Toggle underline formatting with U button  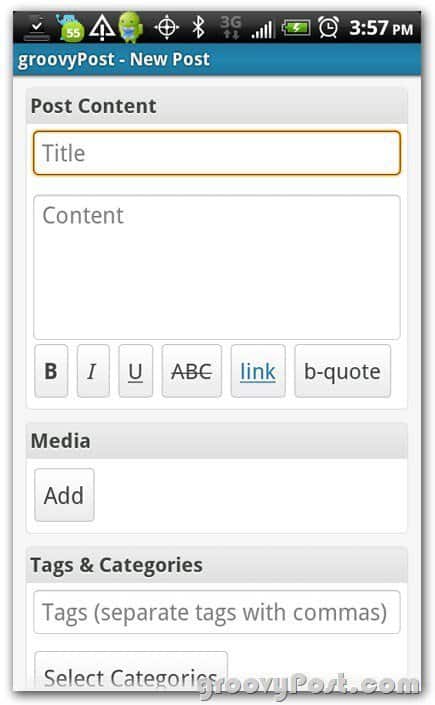(136, 371)
